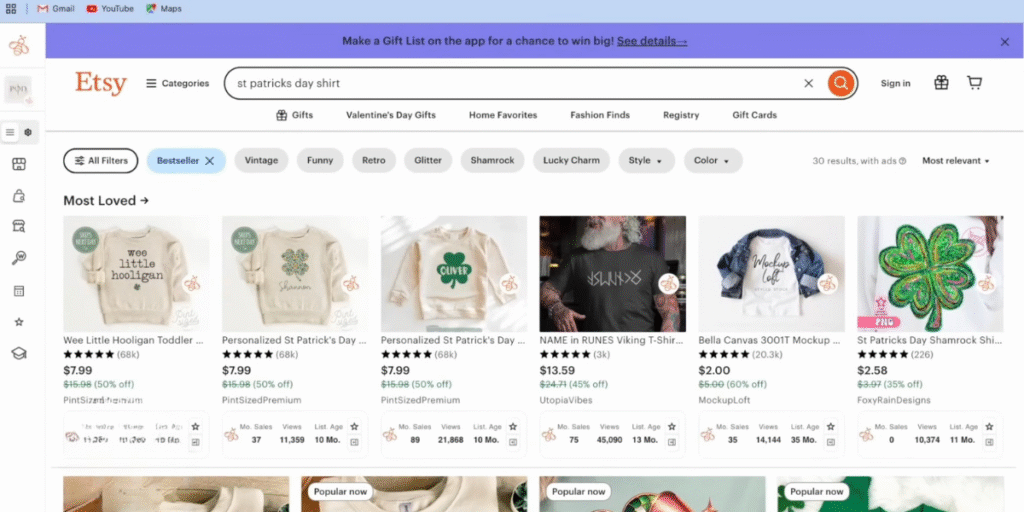Click the FoxyRainDesigns shop name
The image size is (1024, 512).
click(894, 400)
